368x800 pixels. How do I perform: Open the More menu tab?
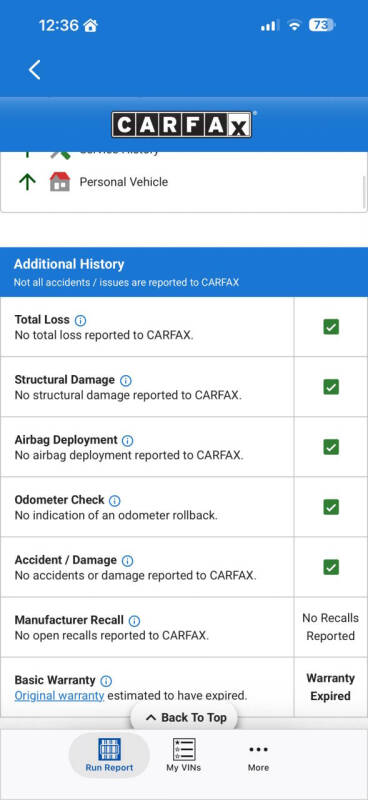pos(258,757)
